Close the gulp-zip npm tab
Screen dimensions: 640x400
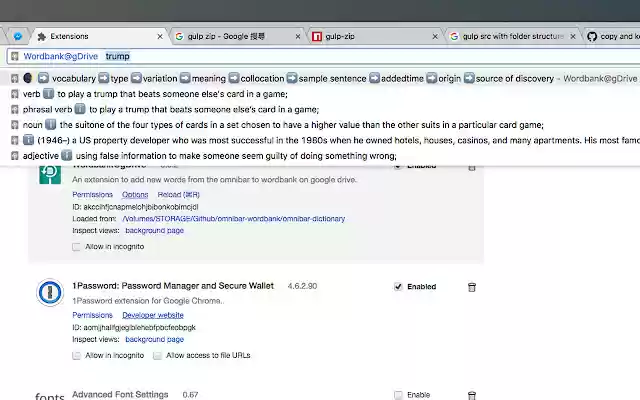click(x=435, y=36)
